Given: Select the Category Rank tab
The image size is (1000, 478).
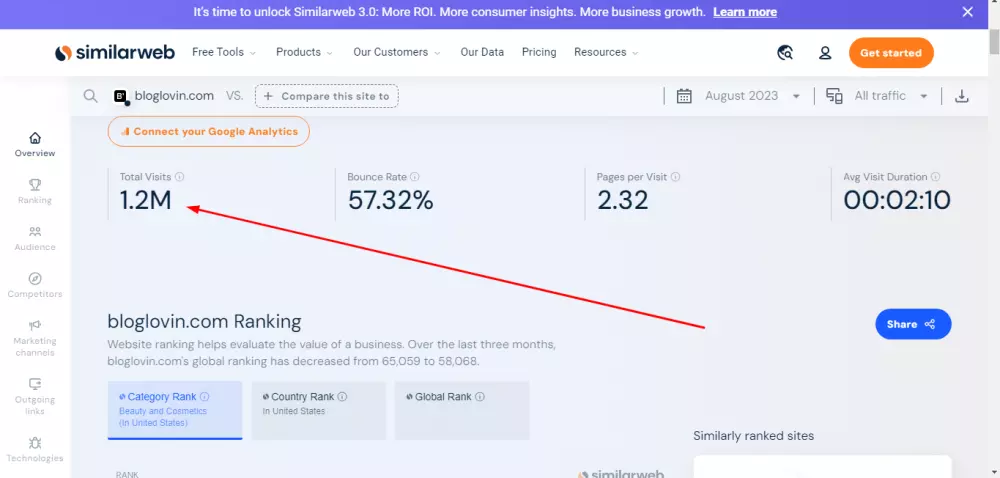Looking at the screenshot, I should point(175,410).
